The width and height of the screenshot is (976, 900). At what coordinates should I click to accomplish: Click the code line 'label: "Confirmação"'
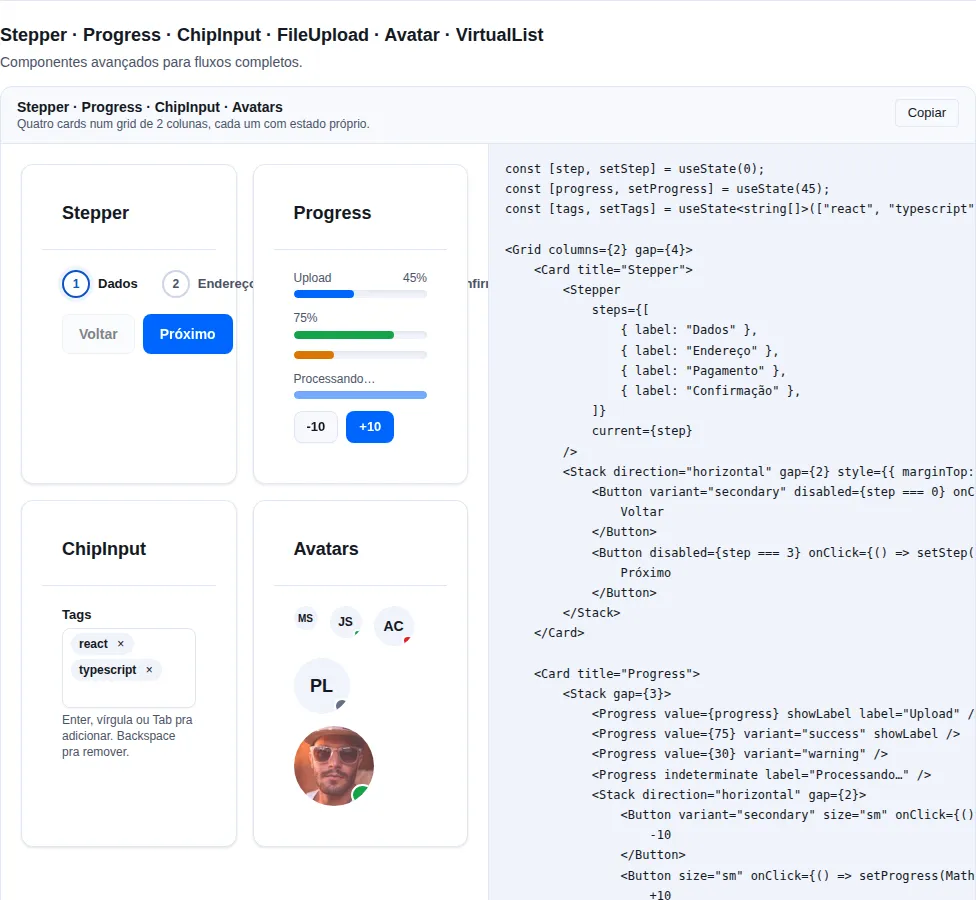(x=710, y=390)
